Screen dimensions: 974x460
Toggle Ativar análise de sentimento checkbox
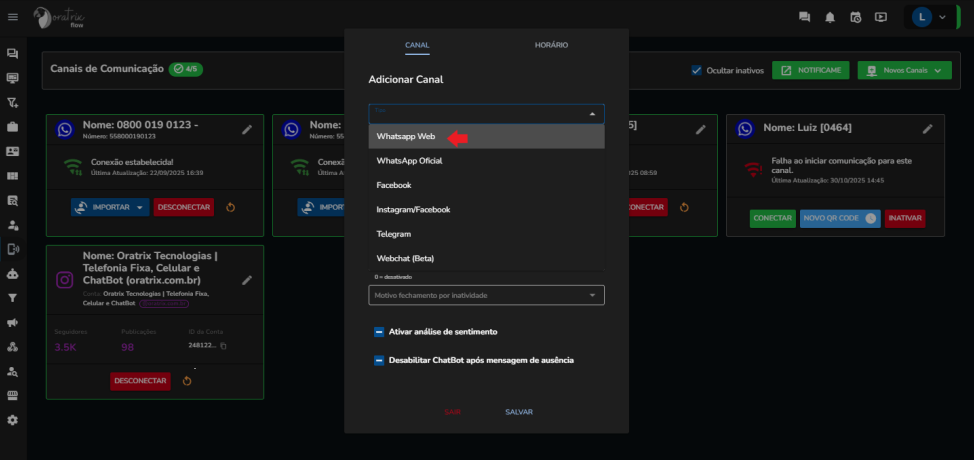(380, 332)
